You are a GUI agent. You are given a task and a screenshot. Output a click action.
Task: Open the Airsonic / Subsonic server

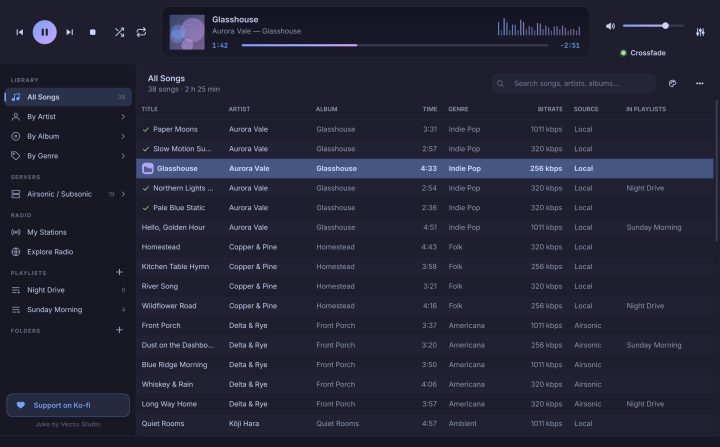(x=68, y=194)
